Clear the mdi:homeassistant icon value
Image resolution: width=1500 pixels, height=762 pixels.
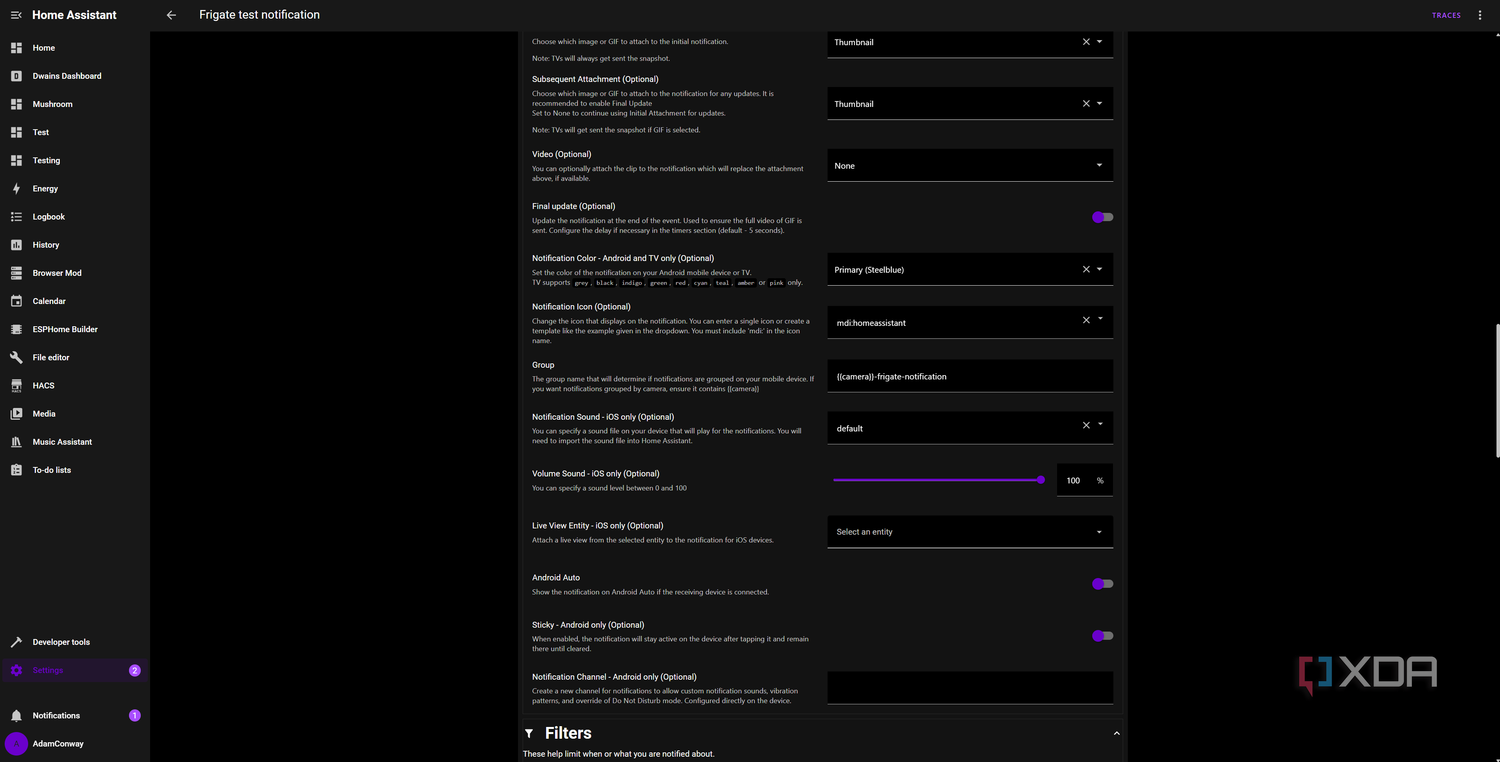click(x=1086, y=320)
